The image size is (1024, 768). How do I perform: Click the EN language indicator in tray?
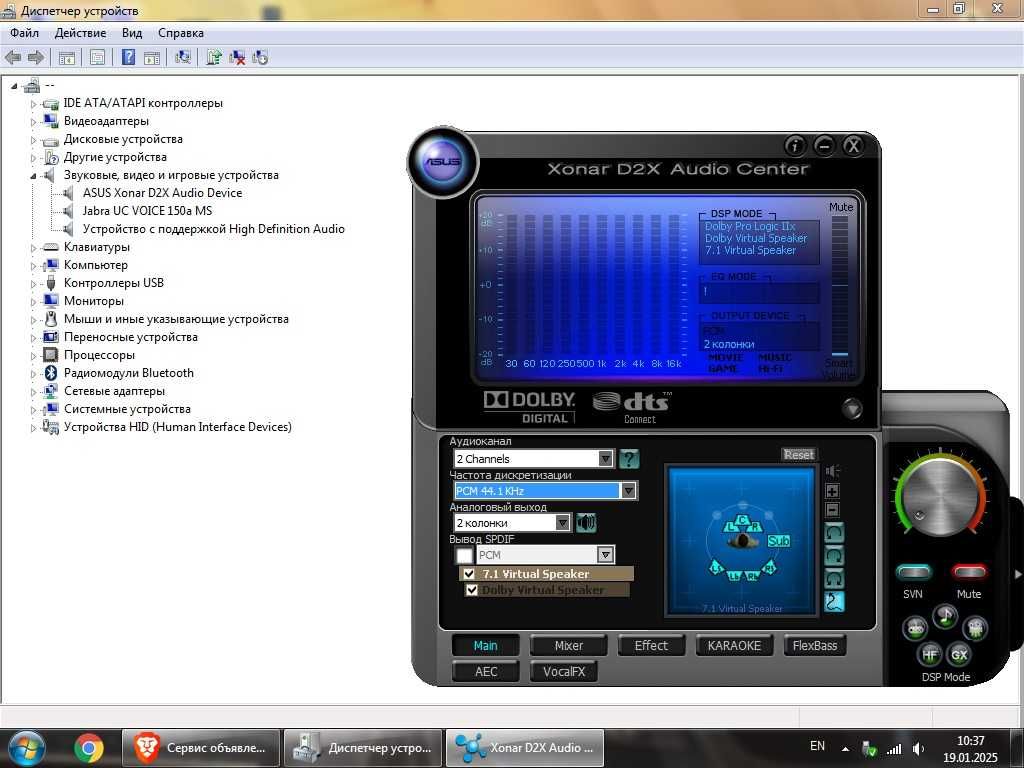tap(817, 746)
